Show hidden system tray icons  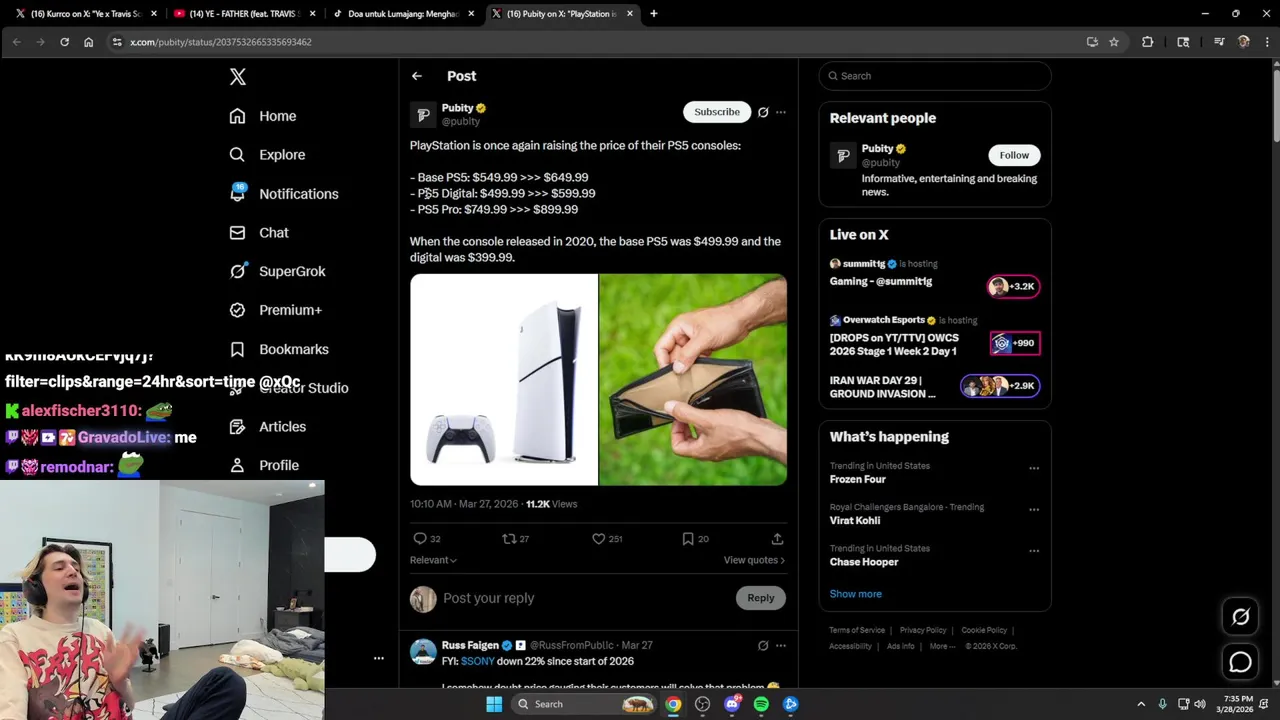pyautogui.click(x=1141, y=704)
